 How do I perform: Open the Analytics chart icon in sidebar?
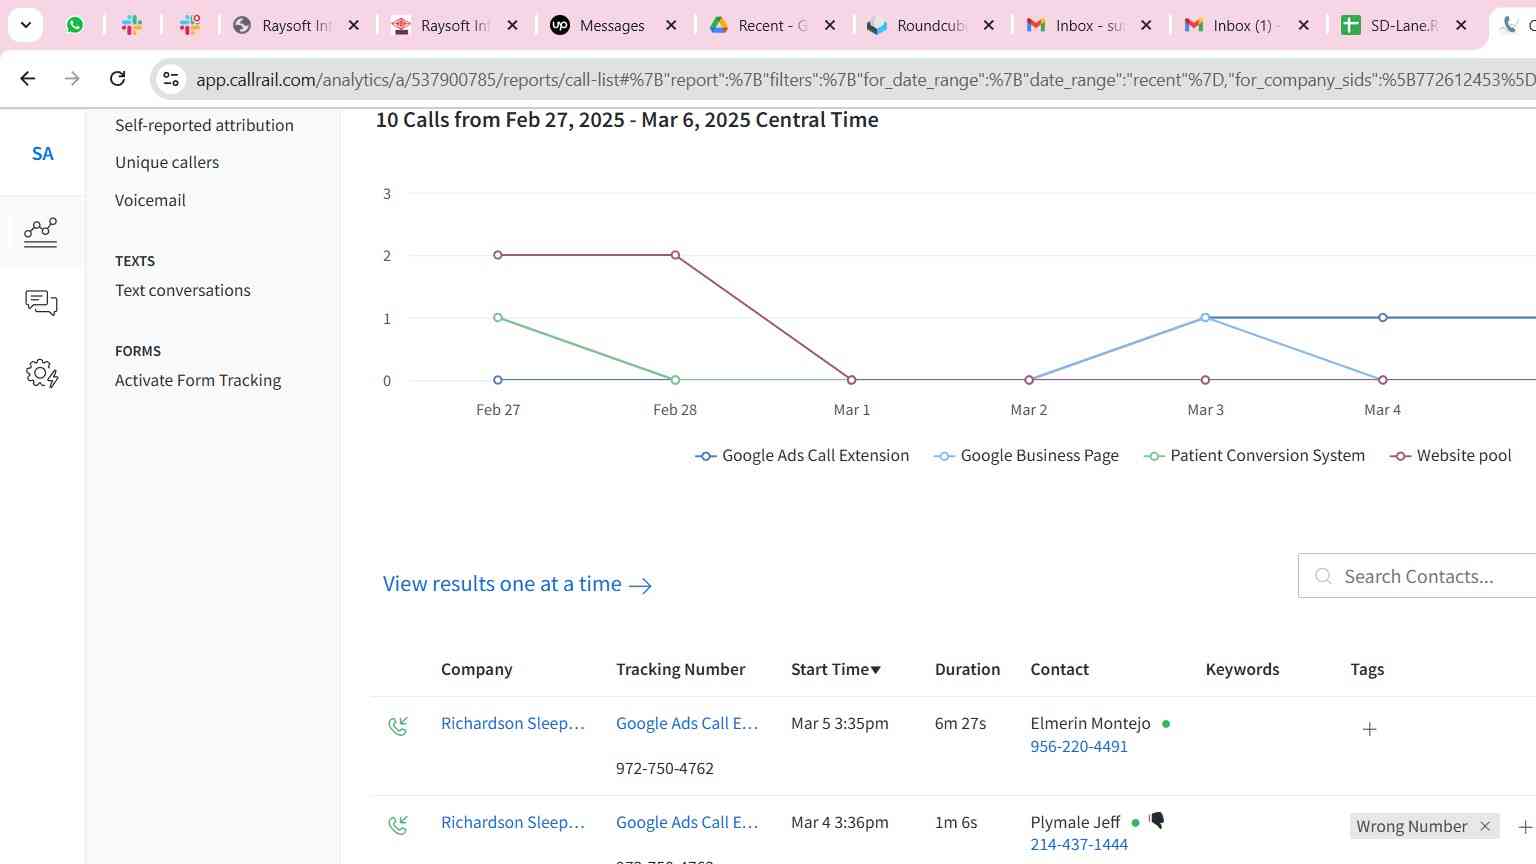[41, 232]
